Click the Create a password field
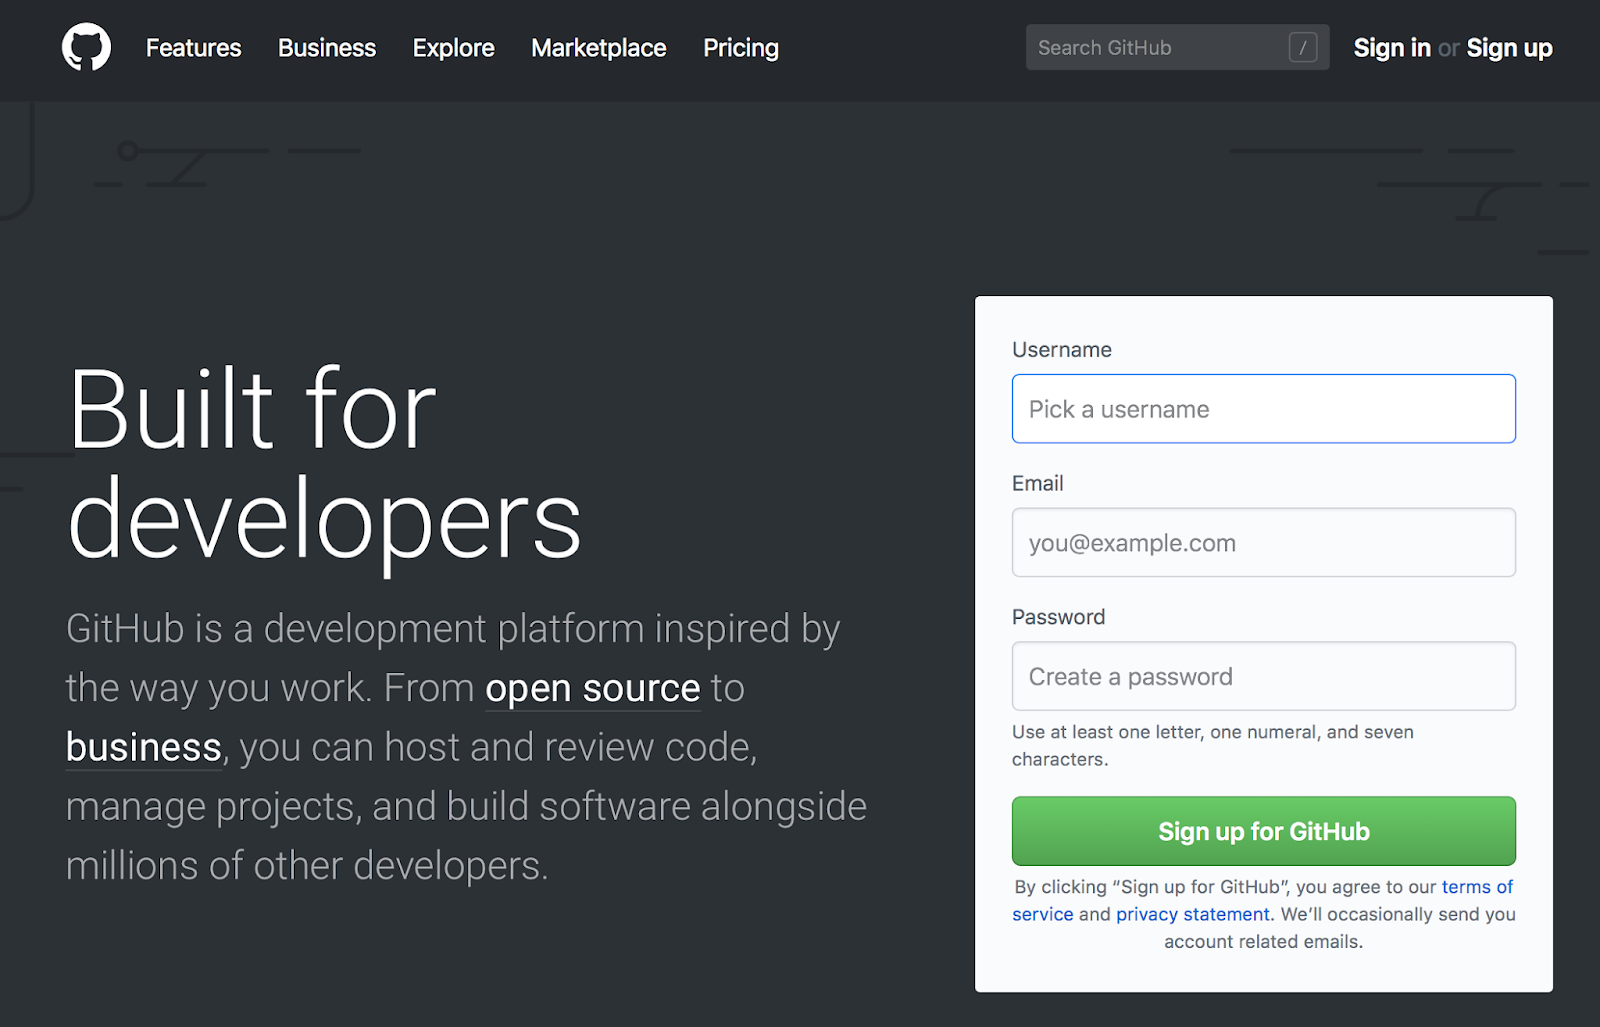 coord(1263,676)
